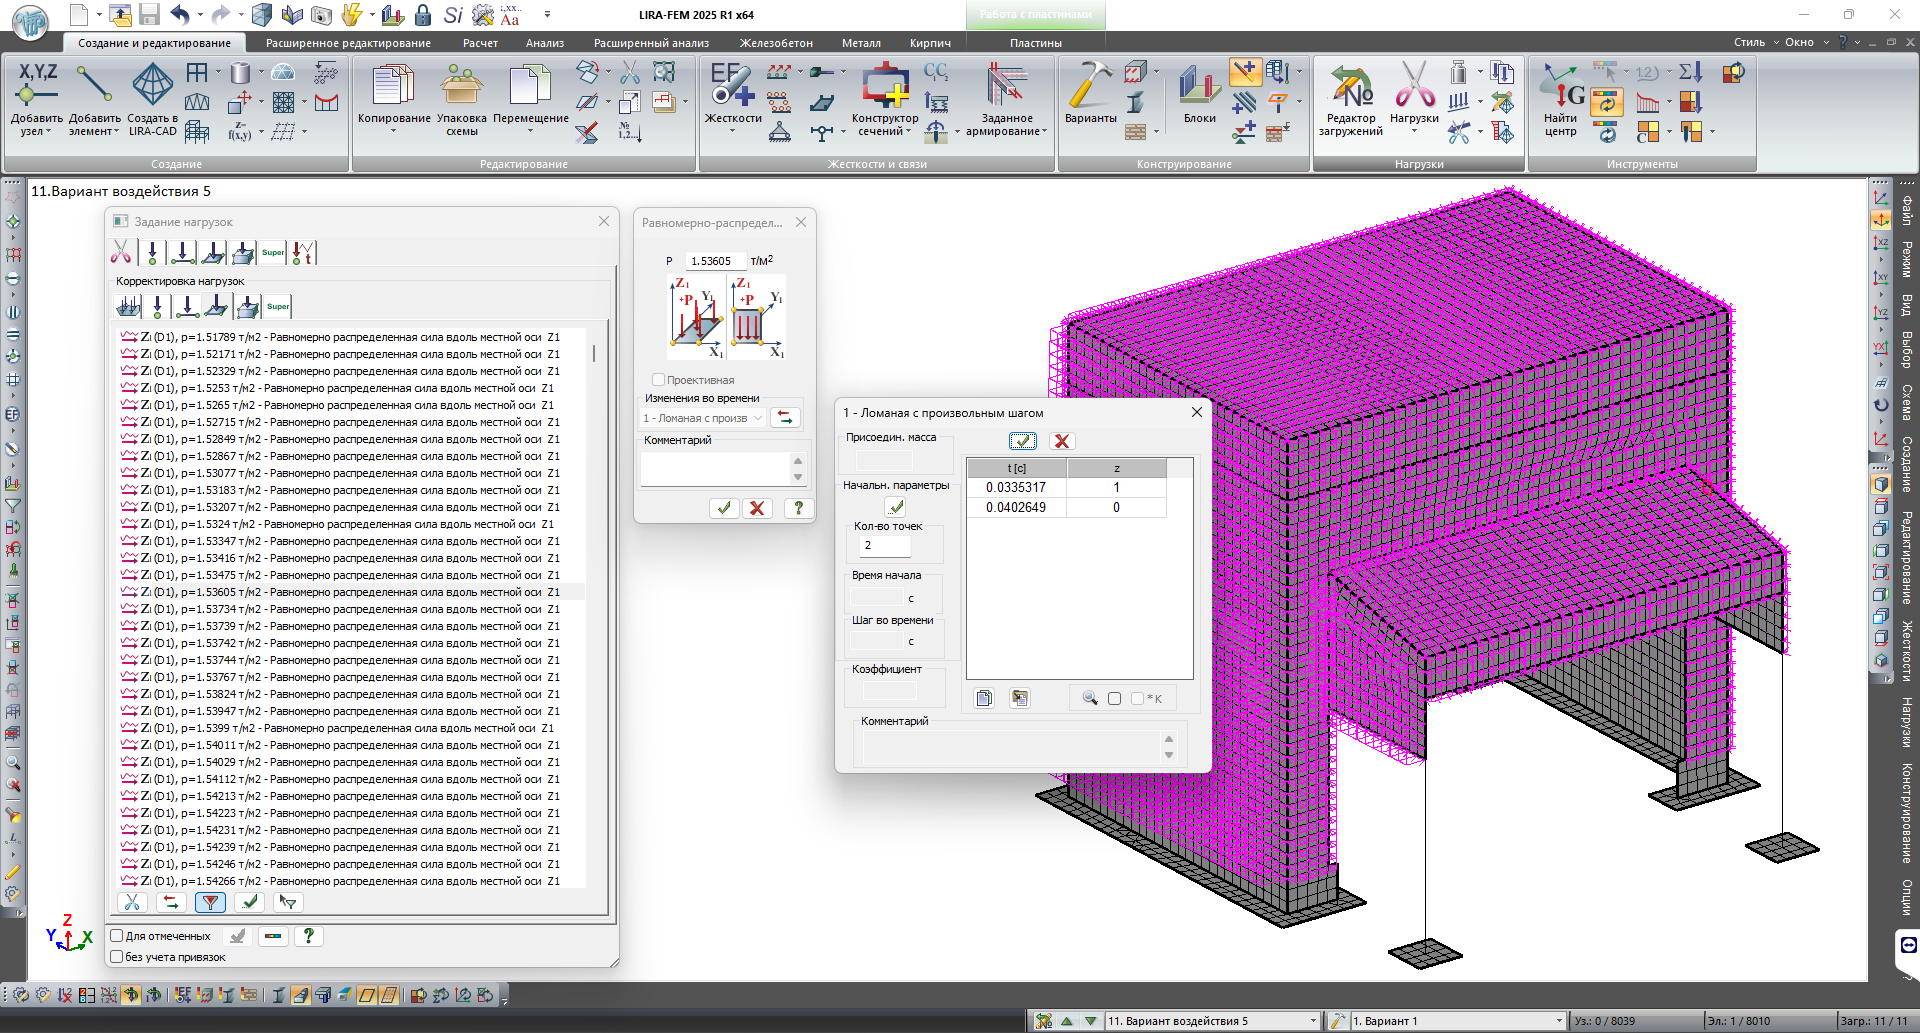Open the Вариант 1 dropdown
1920x1033 pixels.
tap(1558, 1021)
